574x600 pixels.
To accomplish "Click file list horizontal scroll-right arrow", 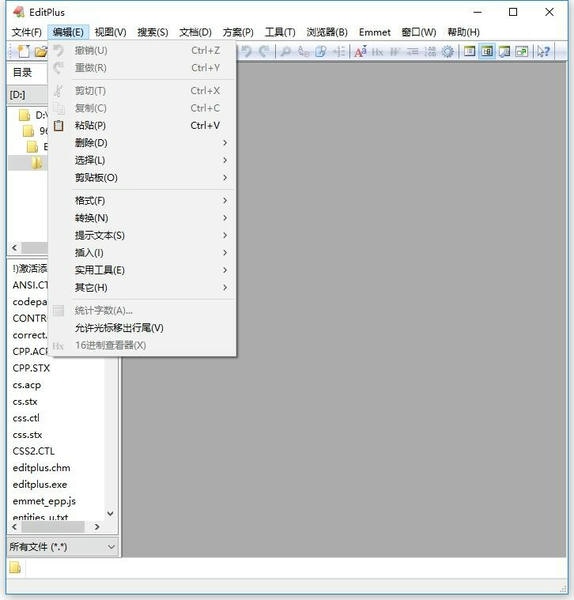I will point(97,527).
